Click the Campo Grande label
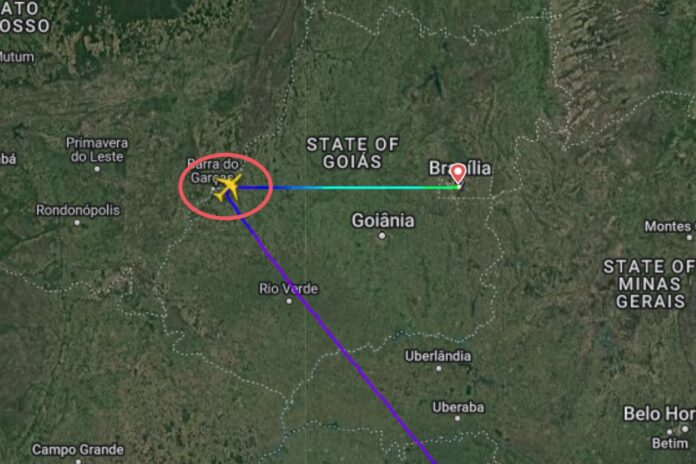696x464 pixels. (x=78, y=450)
